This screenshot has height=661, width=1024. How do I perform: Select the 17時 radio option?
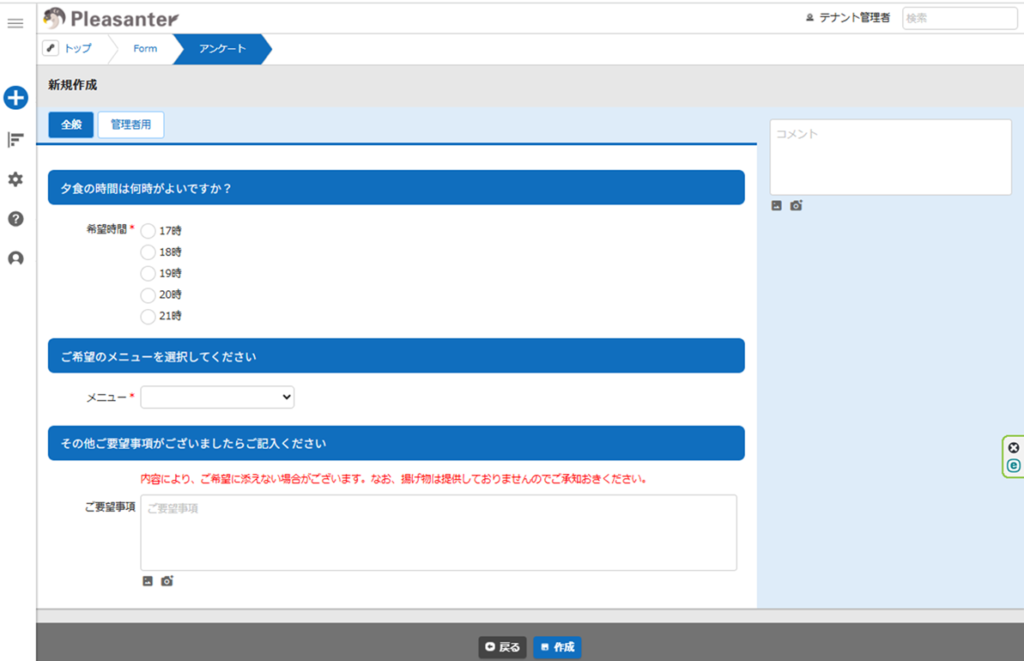tap(148, 230)
